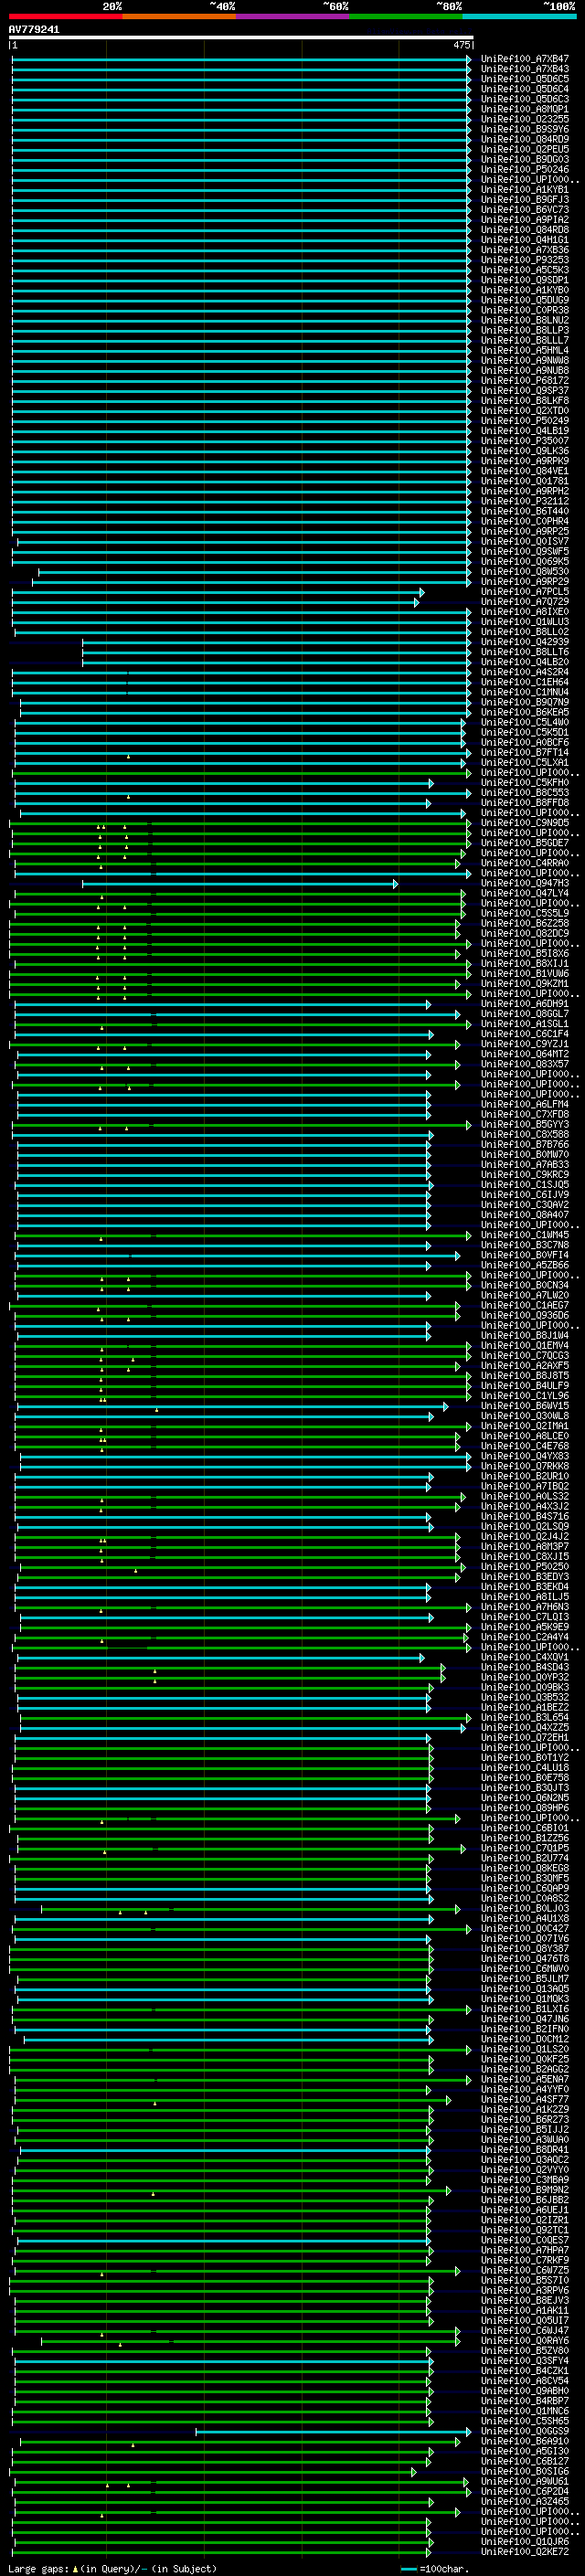Select UniRef100_B6T440 label

coord(525,511)
